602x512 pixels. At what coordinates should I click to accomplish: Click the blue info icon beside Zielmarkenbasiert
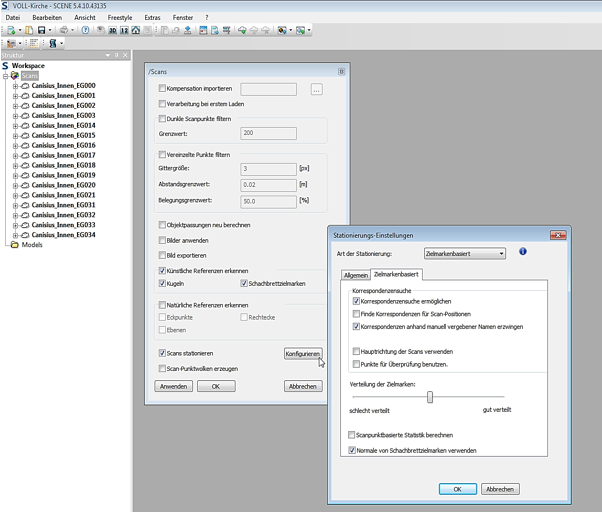point(523,251)
